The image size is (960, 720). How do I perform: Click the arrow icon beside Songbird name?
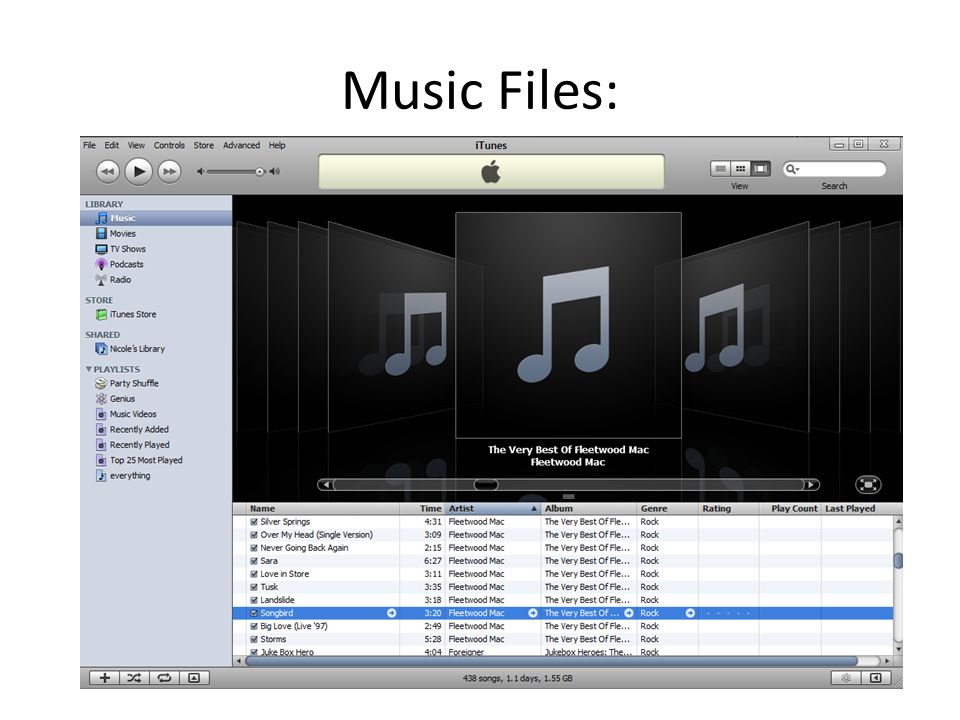pyautogui.click(x=392, y=613)
